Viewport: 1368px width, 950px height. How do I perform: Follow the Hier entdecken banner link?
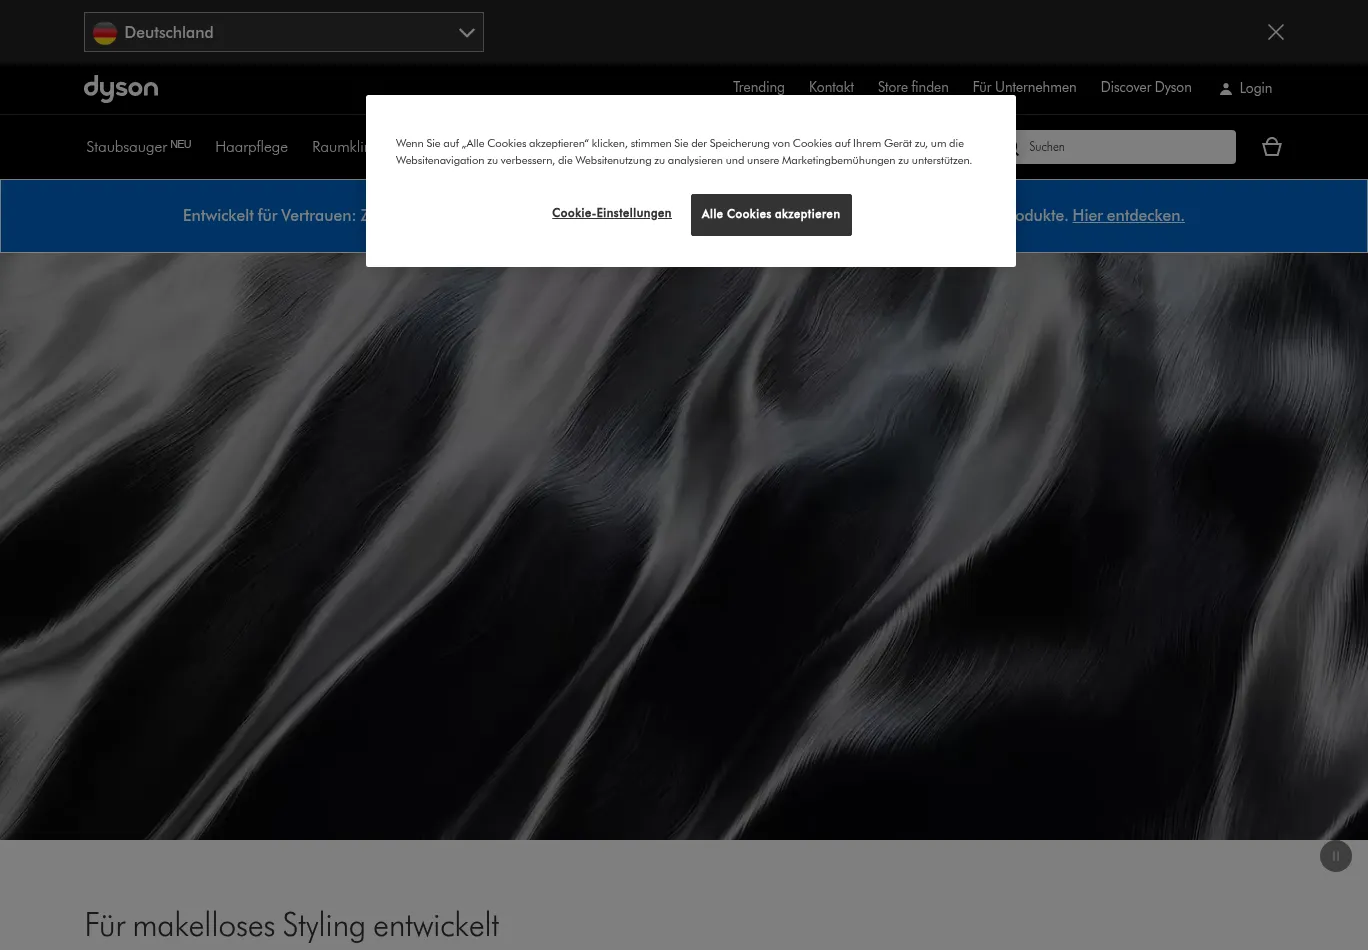point(1127,215)
